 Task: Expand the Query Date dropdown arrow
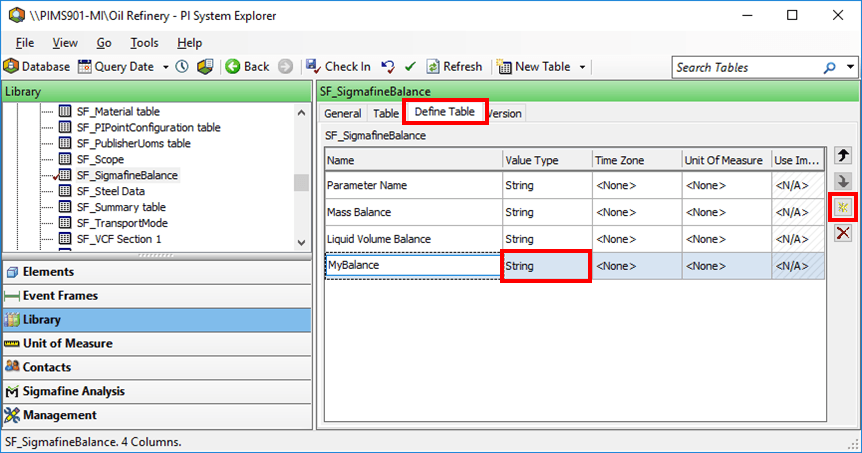click(x=165, y=67)
